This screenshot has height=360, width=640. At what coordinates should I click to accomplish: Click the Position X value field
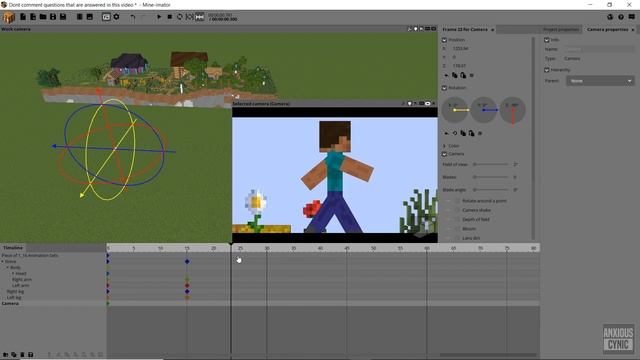pyautogui.click(x=460, y=49)
